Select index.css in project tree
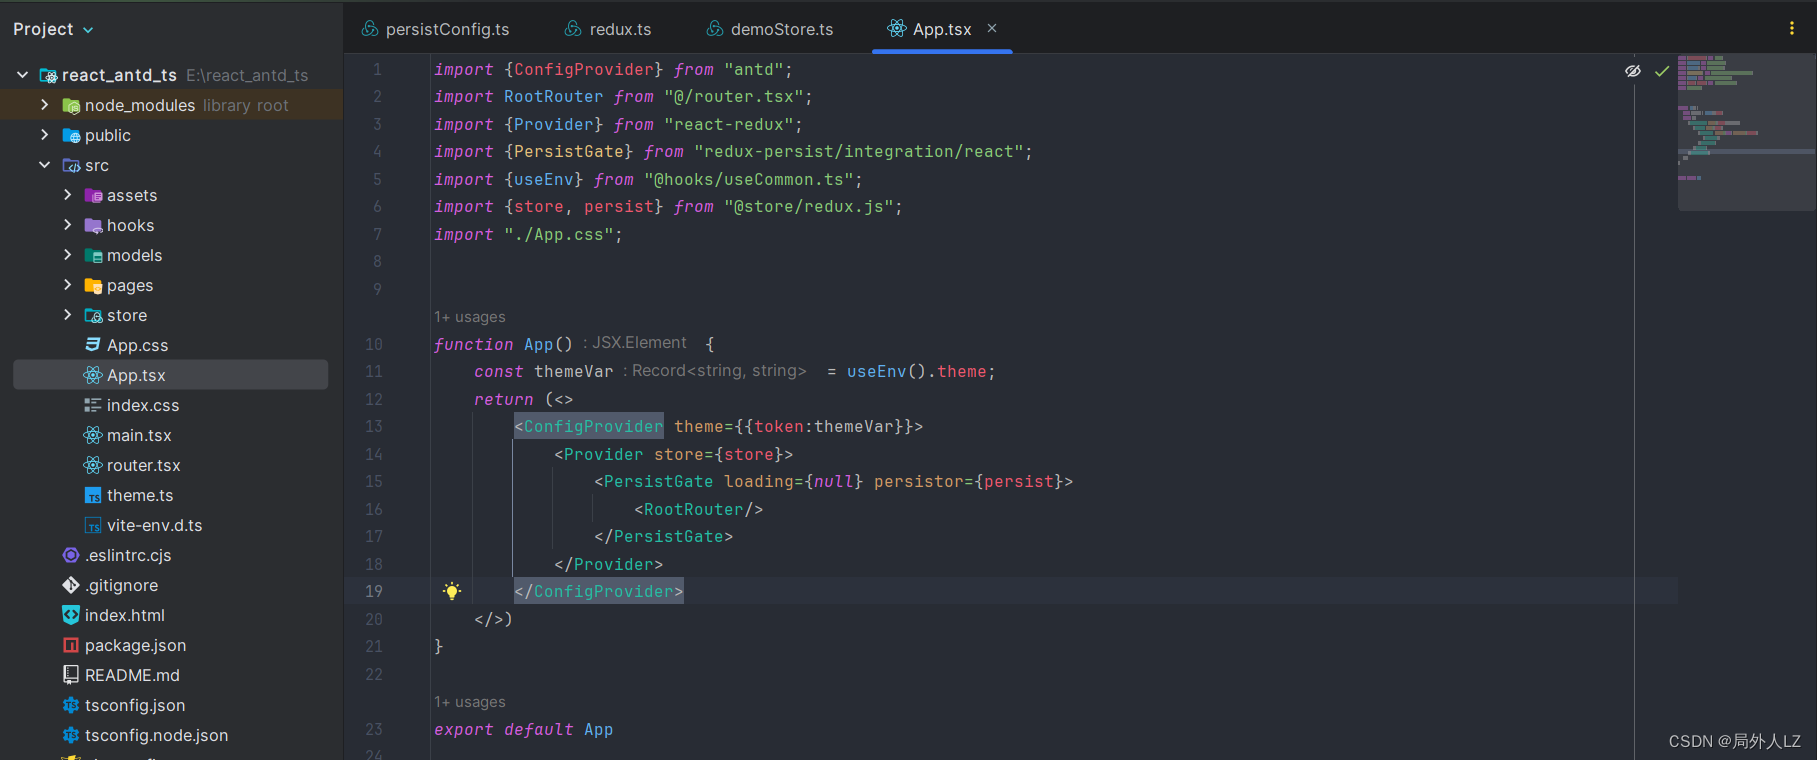The image size is (1817, 760). coord(143,405)
